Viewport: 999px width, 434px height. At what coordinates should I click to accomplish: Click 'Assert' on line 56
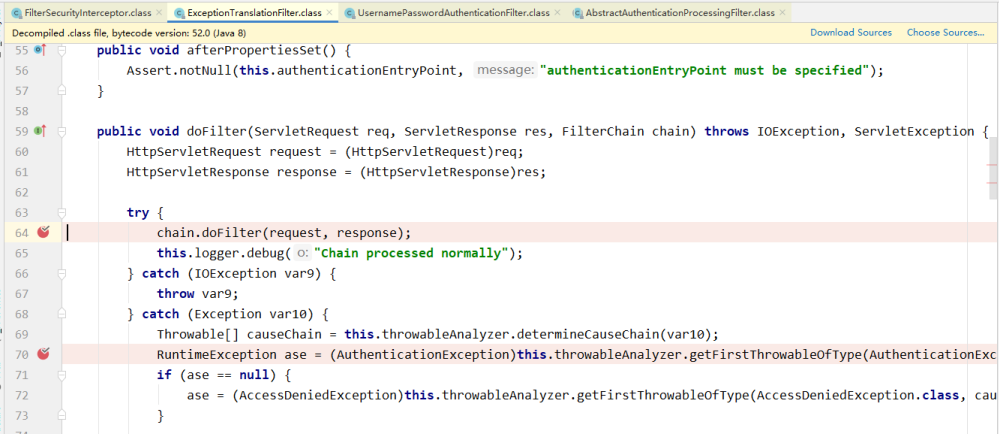(148, 71)
